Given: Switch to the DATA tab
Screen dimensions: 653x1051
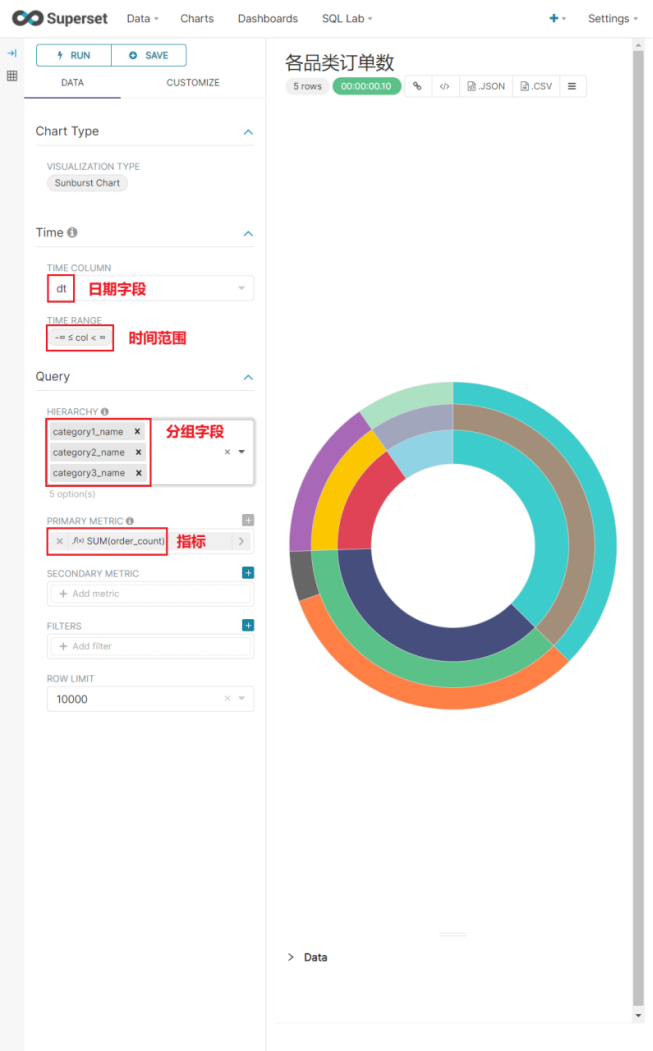Looking at the screenshot, I should coord(72,82).
